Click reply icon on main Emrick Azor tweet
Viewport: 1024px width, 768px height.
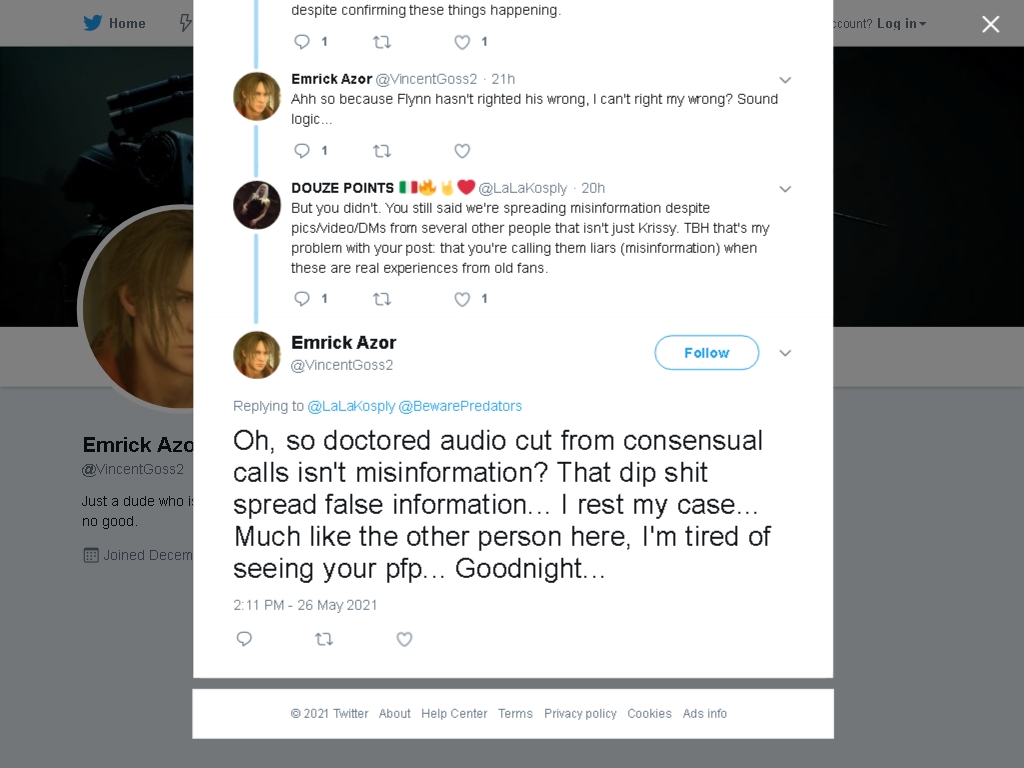click(x=244, y=639)
